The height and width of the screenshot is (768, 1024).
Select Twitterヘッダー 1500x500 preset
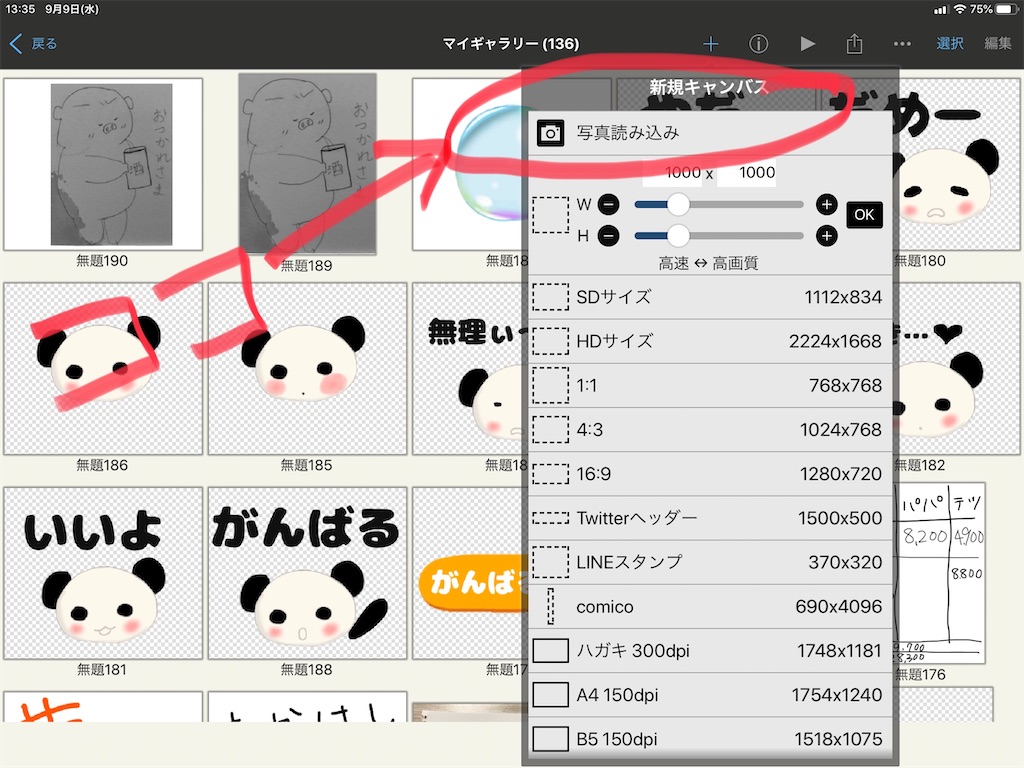(x=710, y=518)
